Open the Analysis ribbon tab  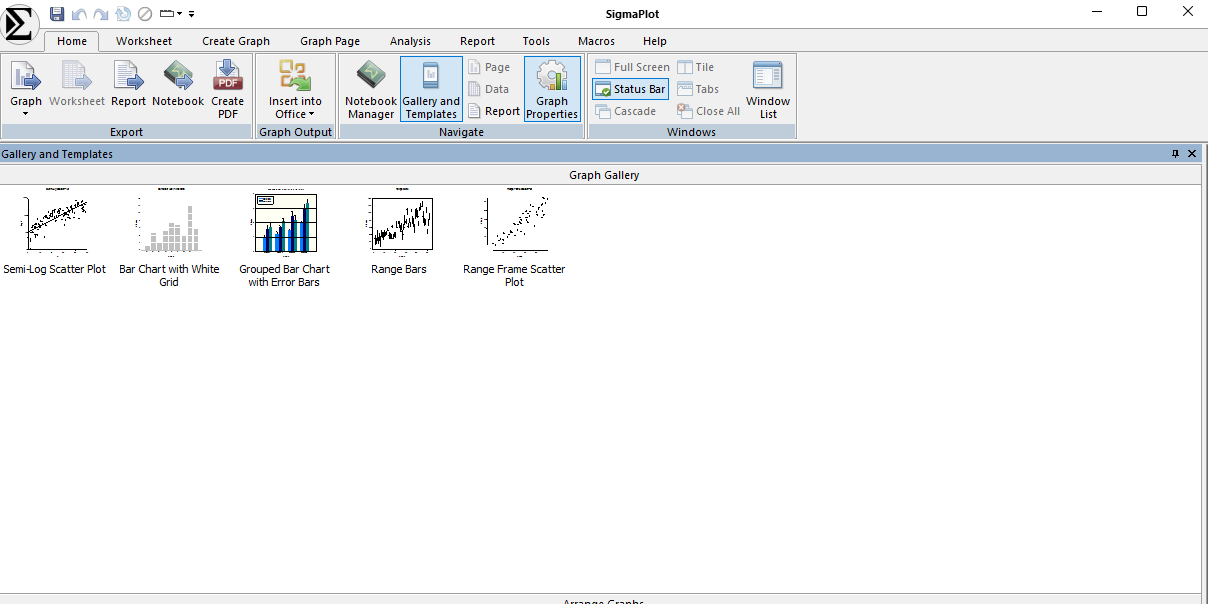(x=410, y=41)
